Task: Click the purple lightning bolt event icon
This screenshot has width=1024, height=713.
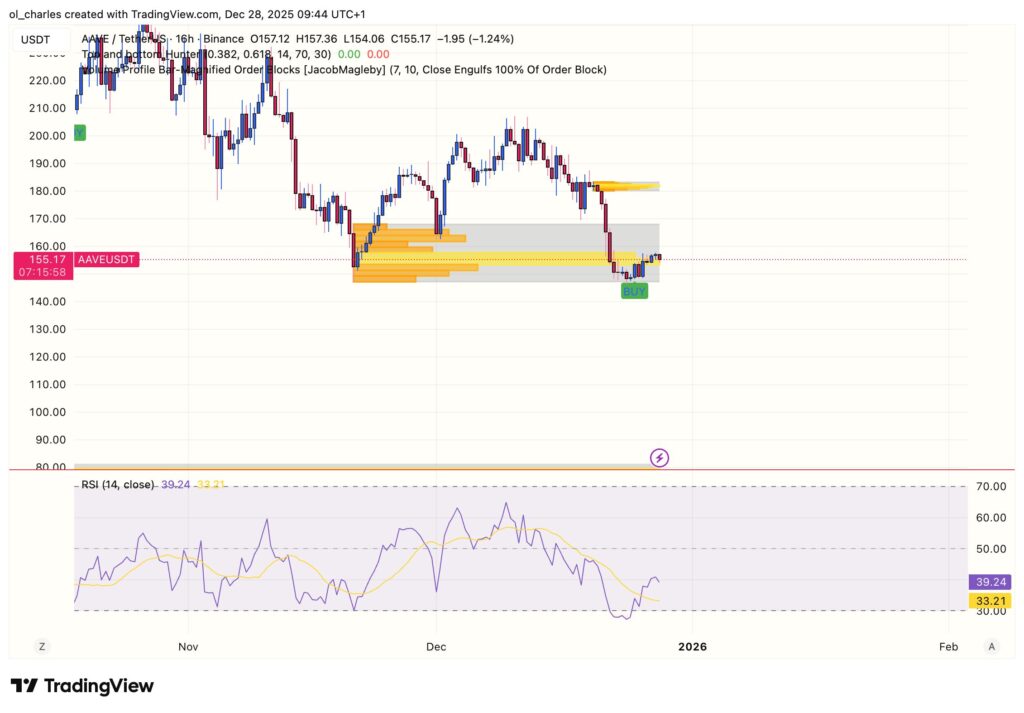Action: coord(659,458)
